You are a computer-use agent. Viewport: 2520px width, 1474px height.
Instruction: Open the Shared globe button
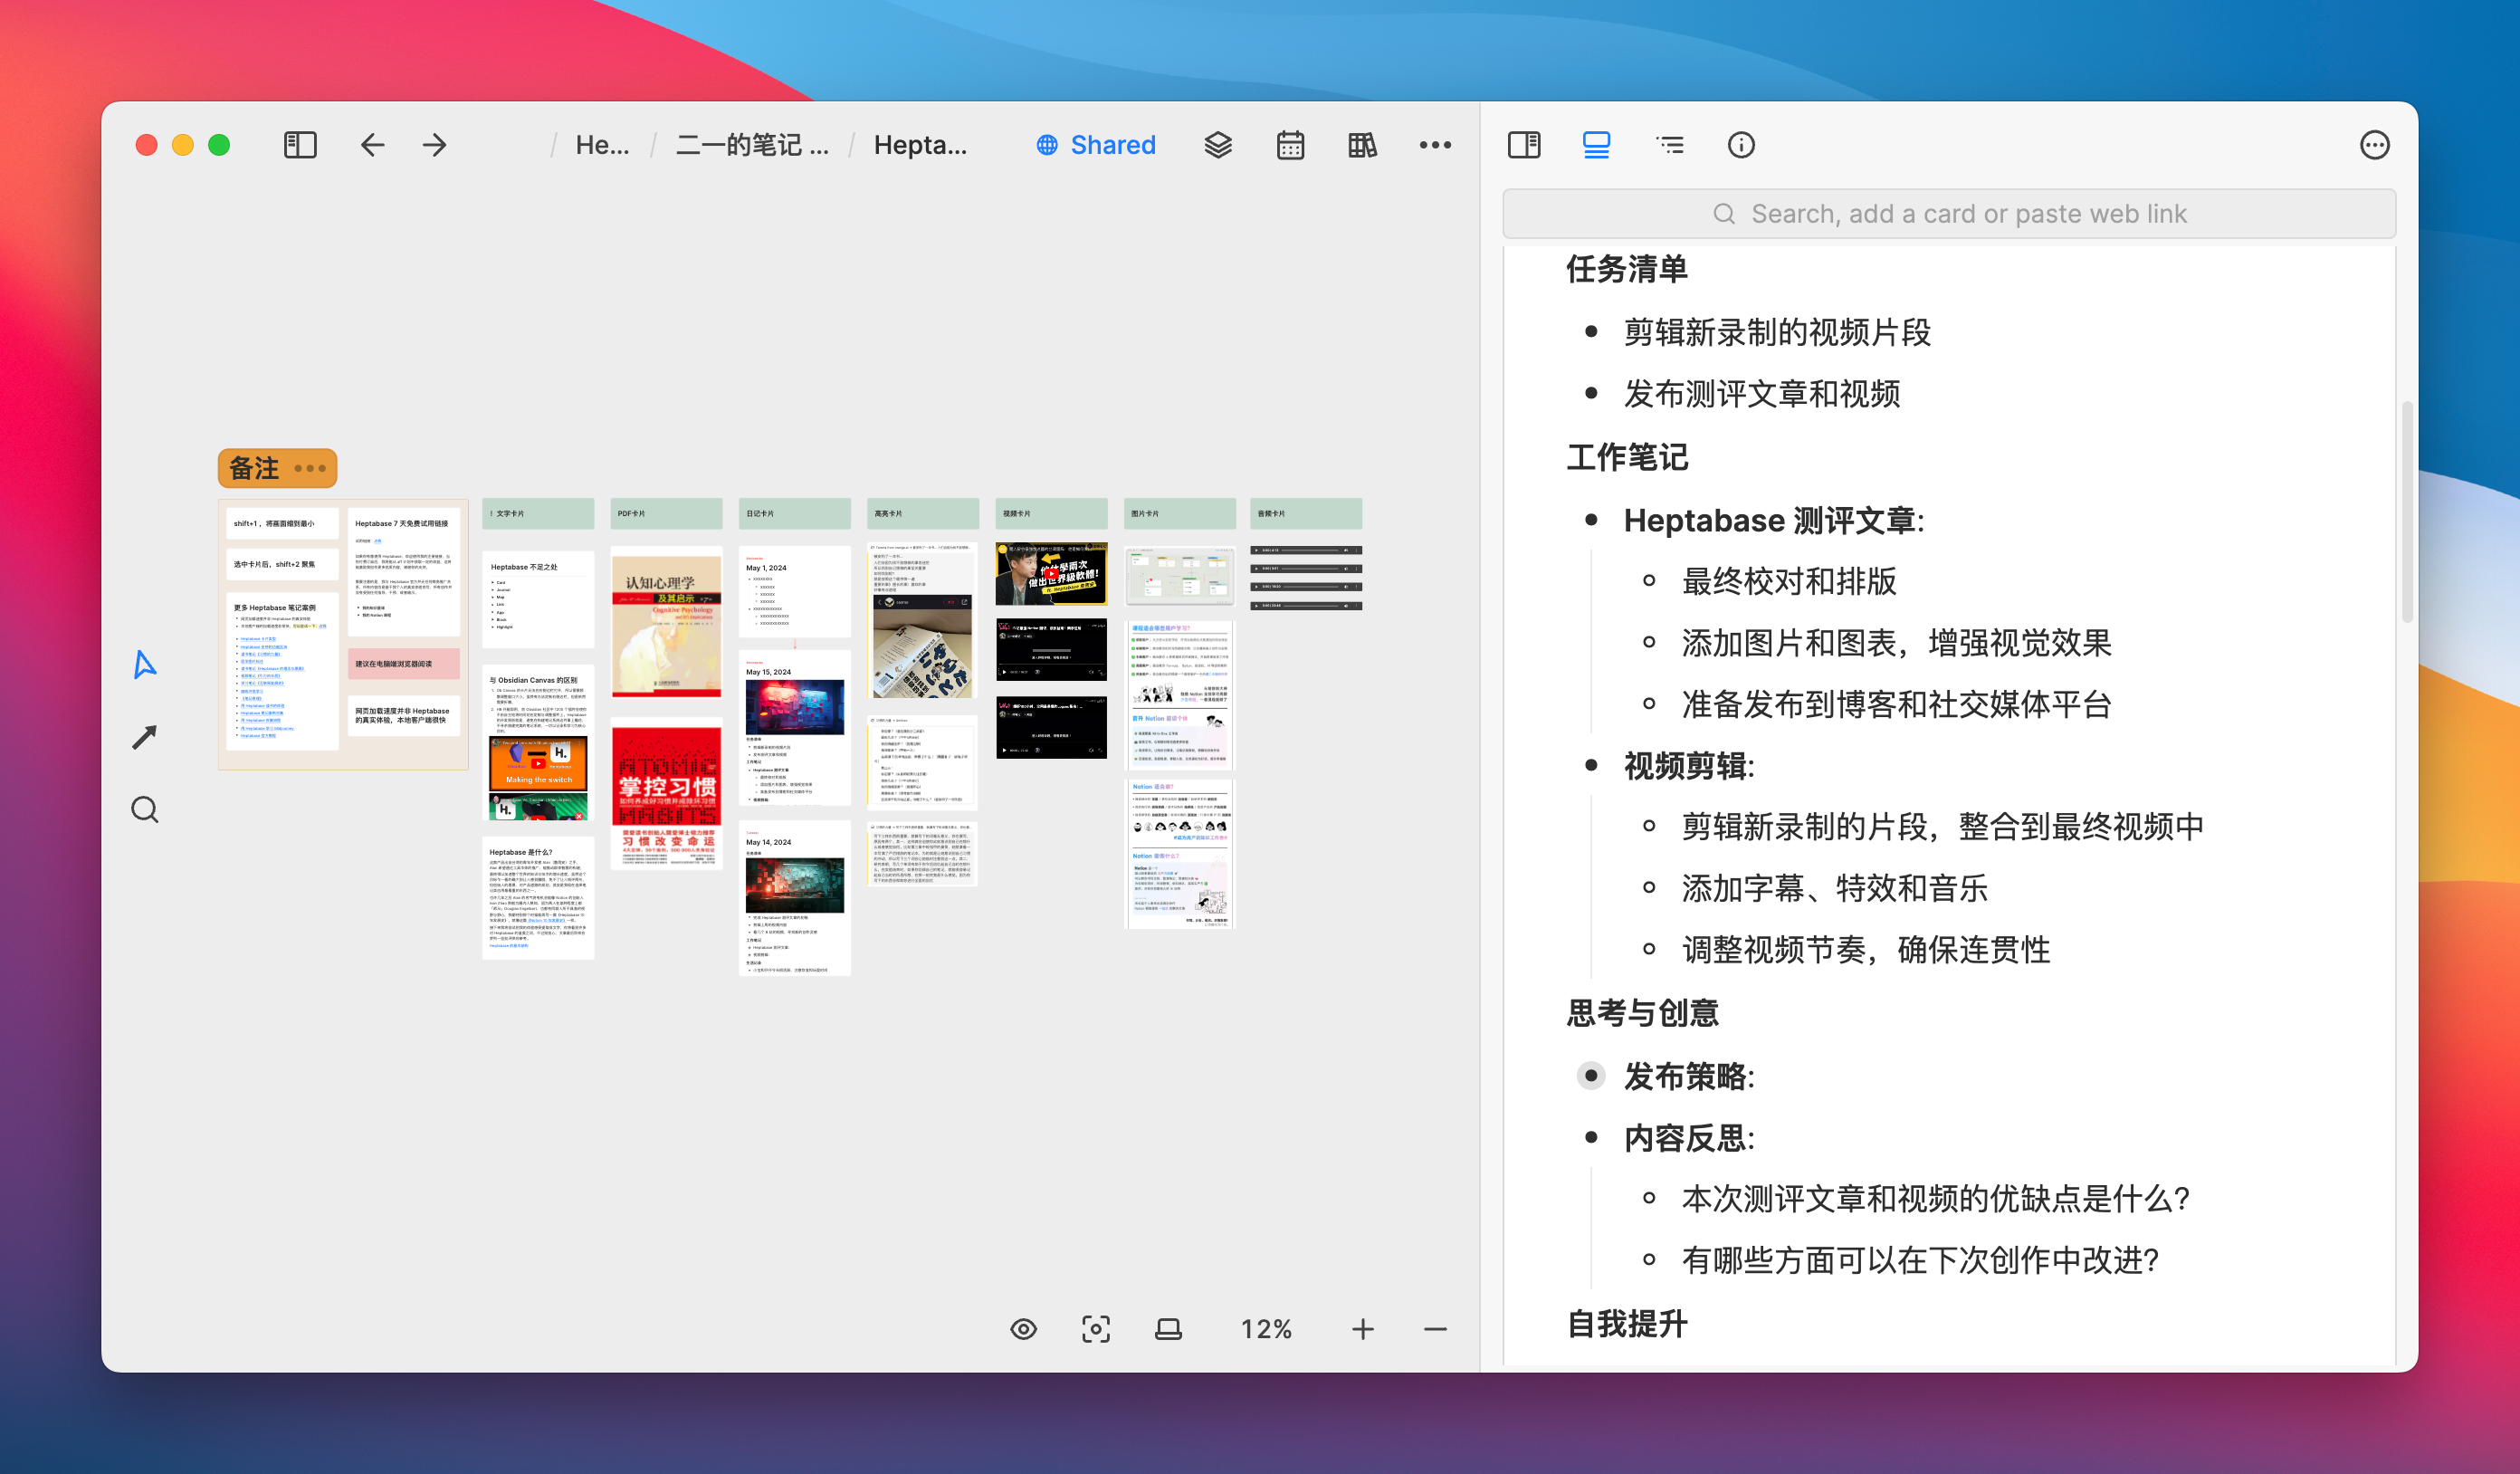click(x=1096, y=145)
